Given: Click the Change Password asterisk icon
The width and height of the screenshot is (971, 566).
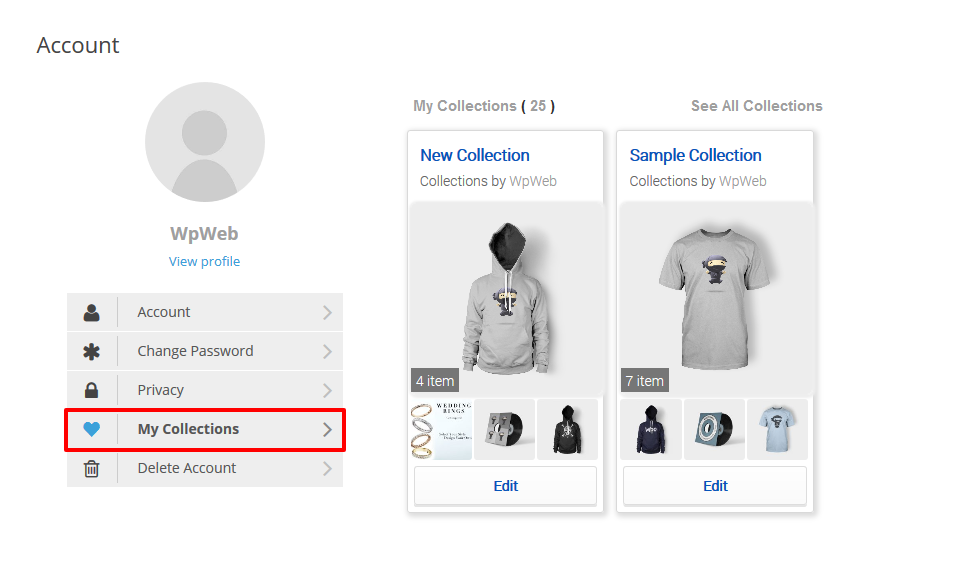Looking at the screenshot, I should pos(92,351).
